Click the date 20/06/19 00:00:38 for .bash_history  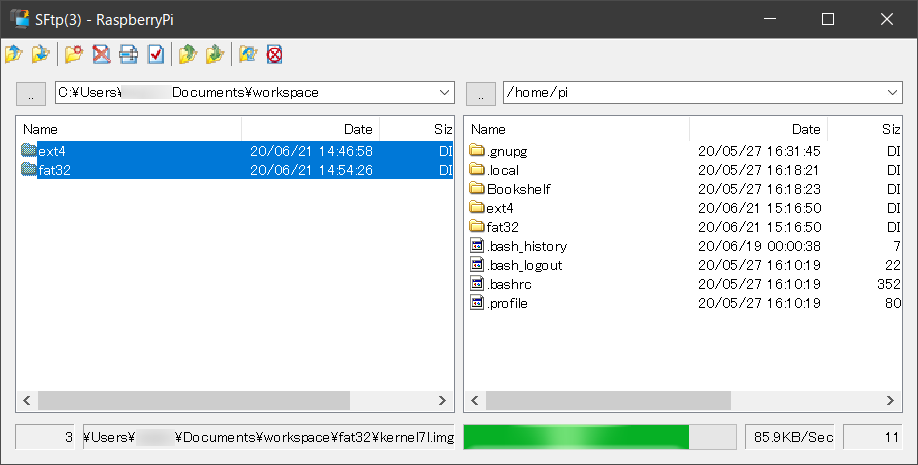759,246
